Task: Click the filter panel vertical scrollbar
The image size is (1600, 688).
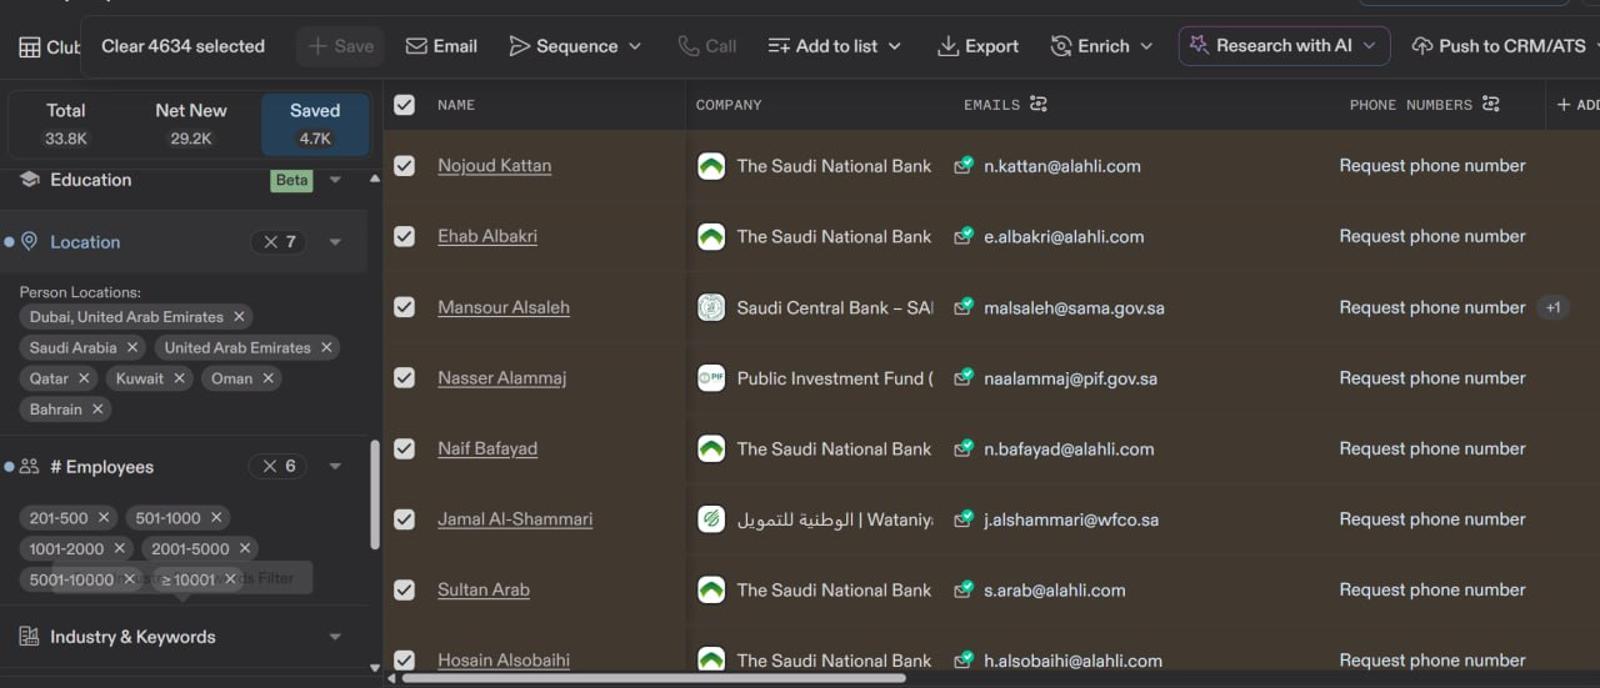Action: (x=375, y=495)
